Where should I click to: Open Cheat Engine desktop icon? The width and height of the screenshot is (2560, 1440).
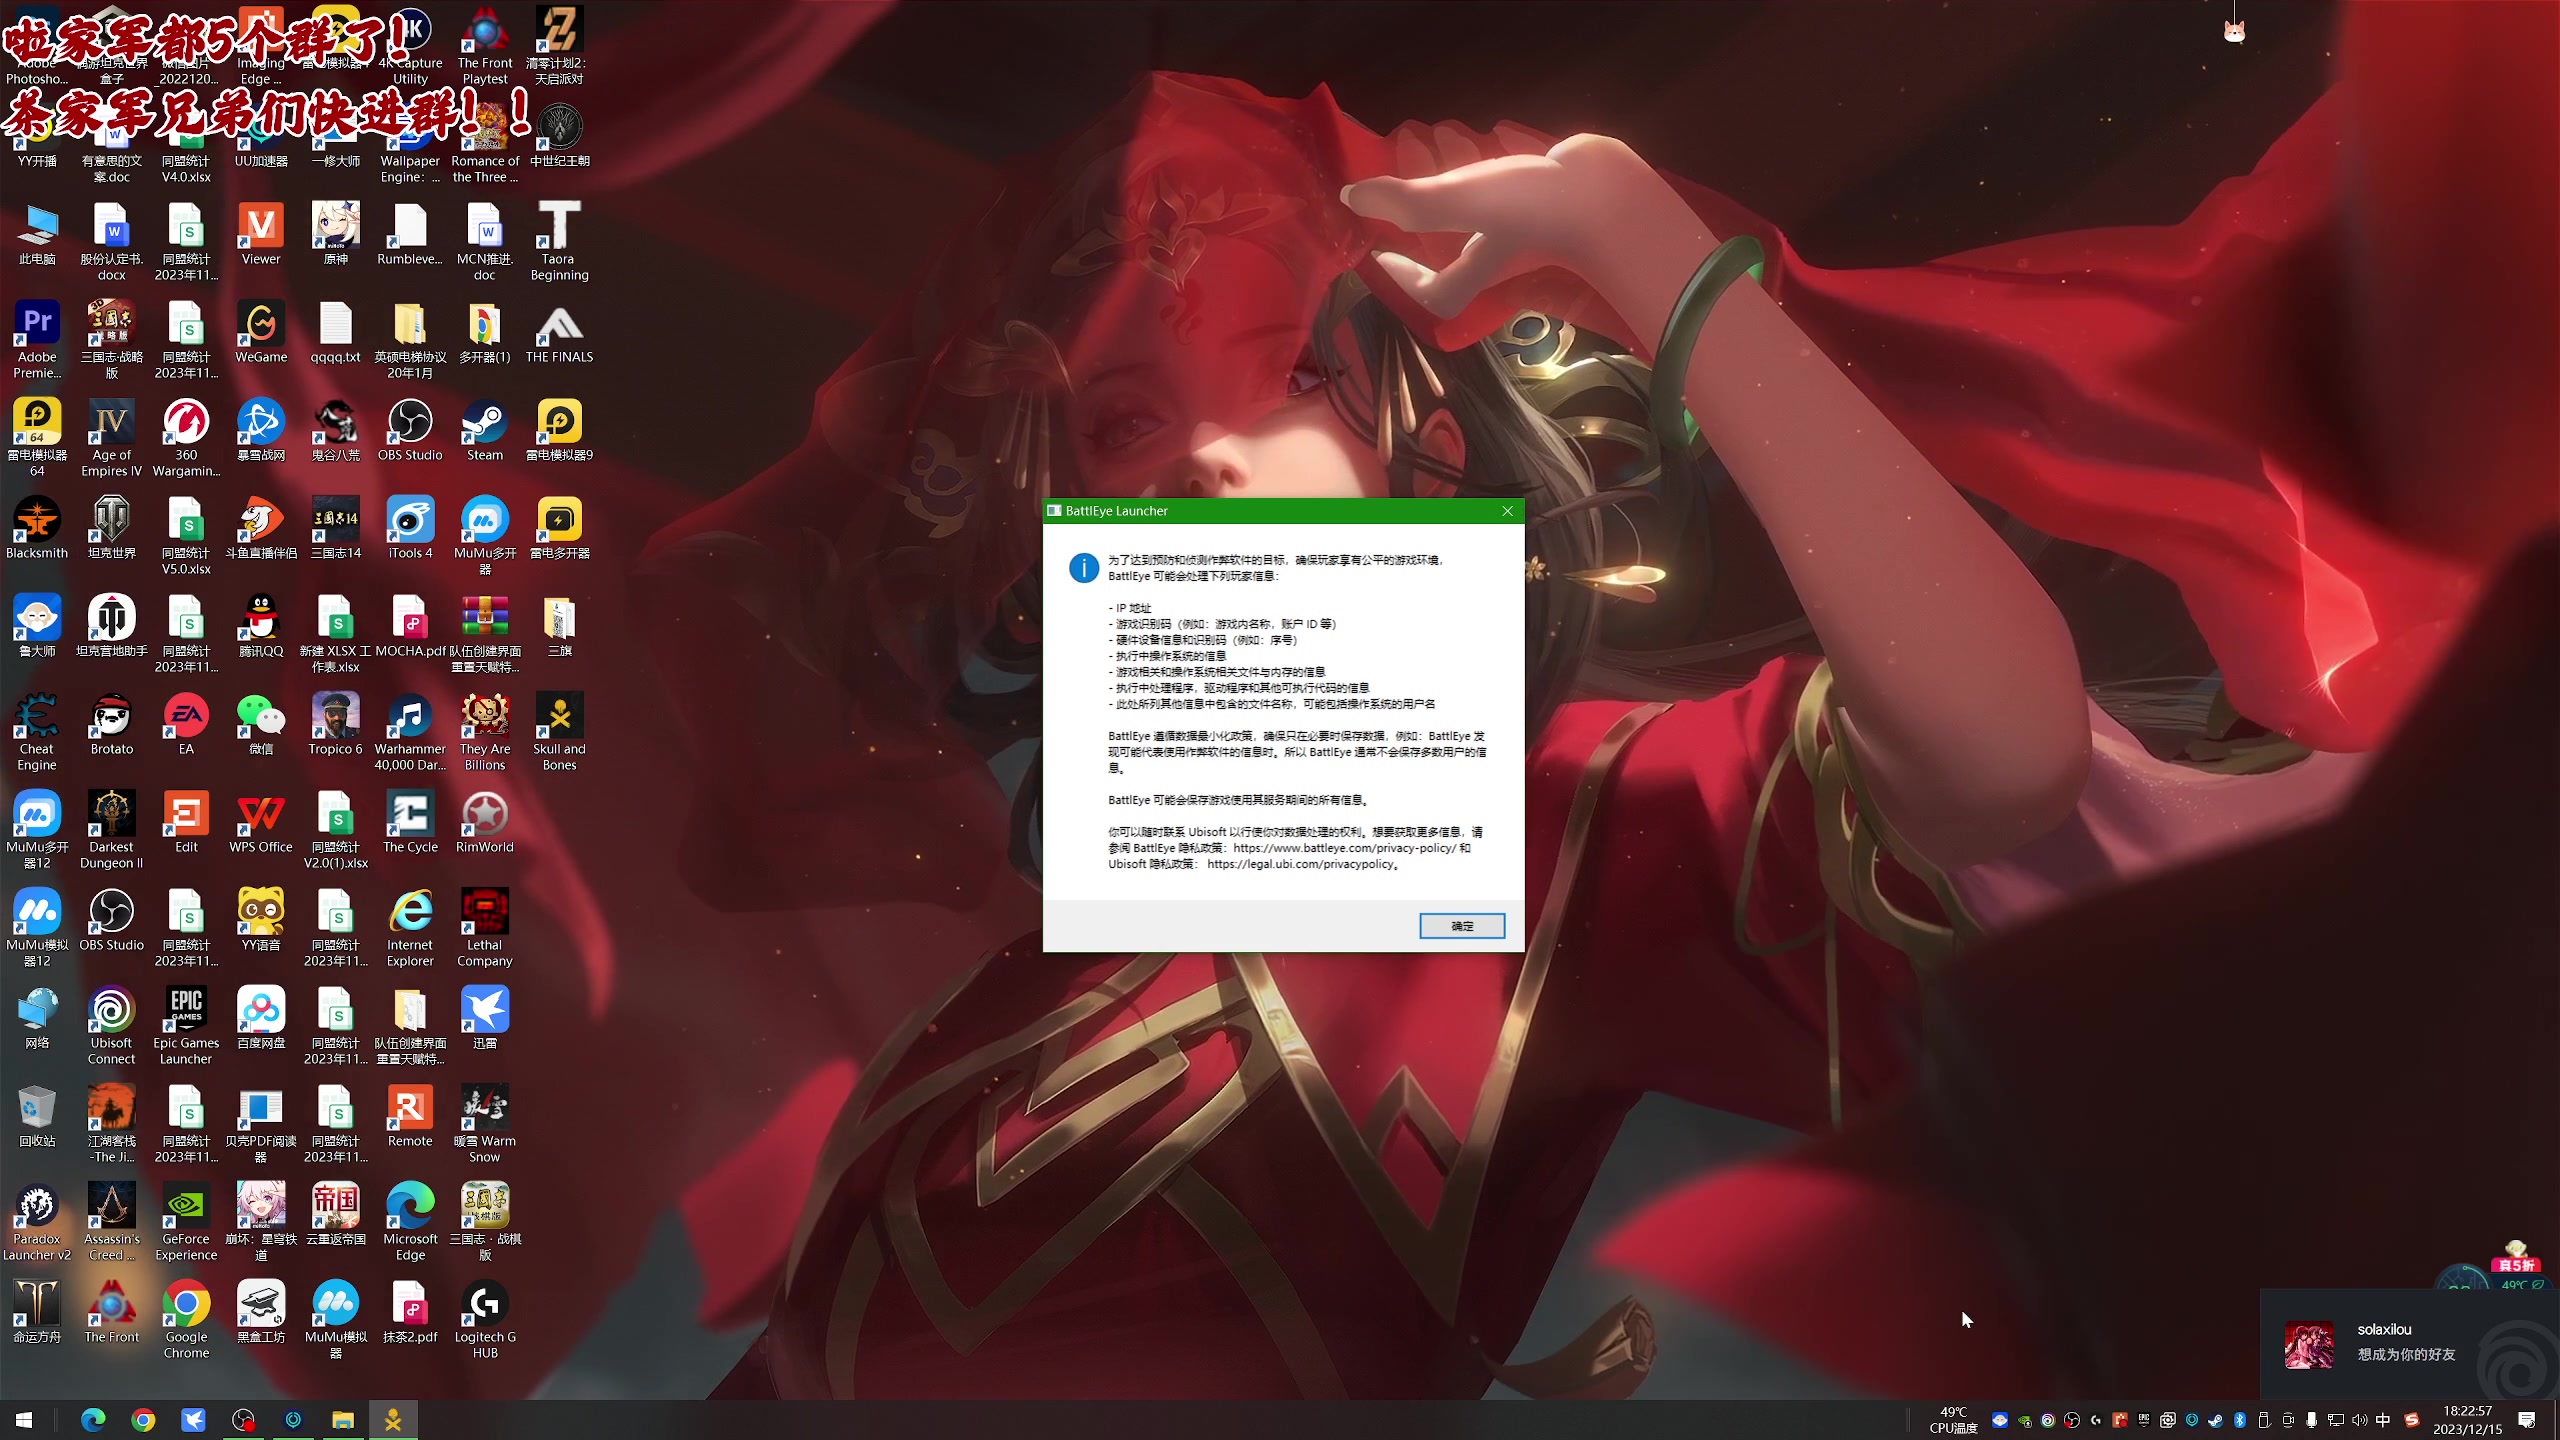click(x=37, y=732)
